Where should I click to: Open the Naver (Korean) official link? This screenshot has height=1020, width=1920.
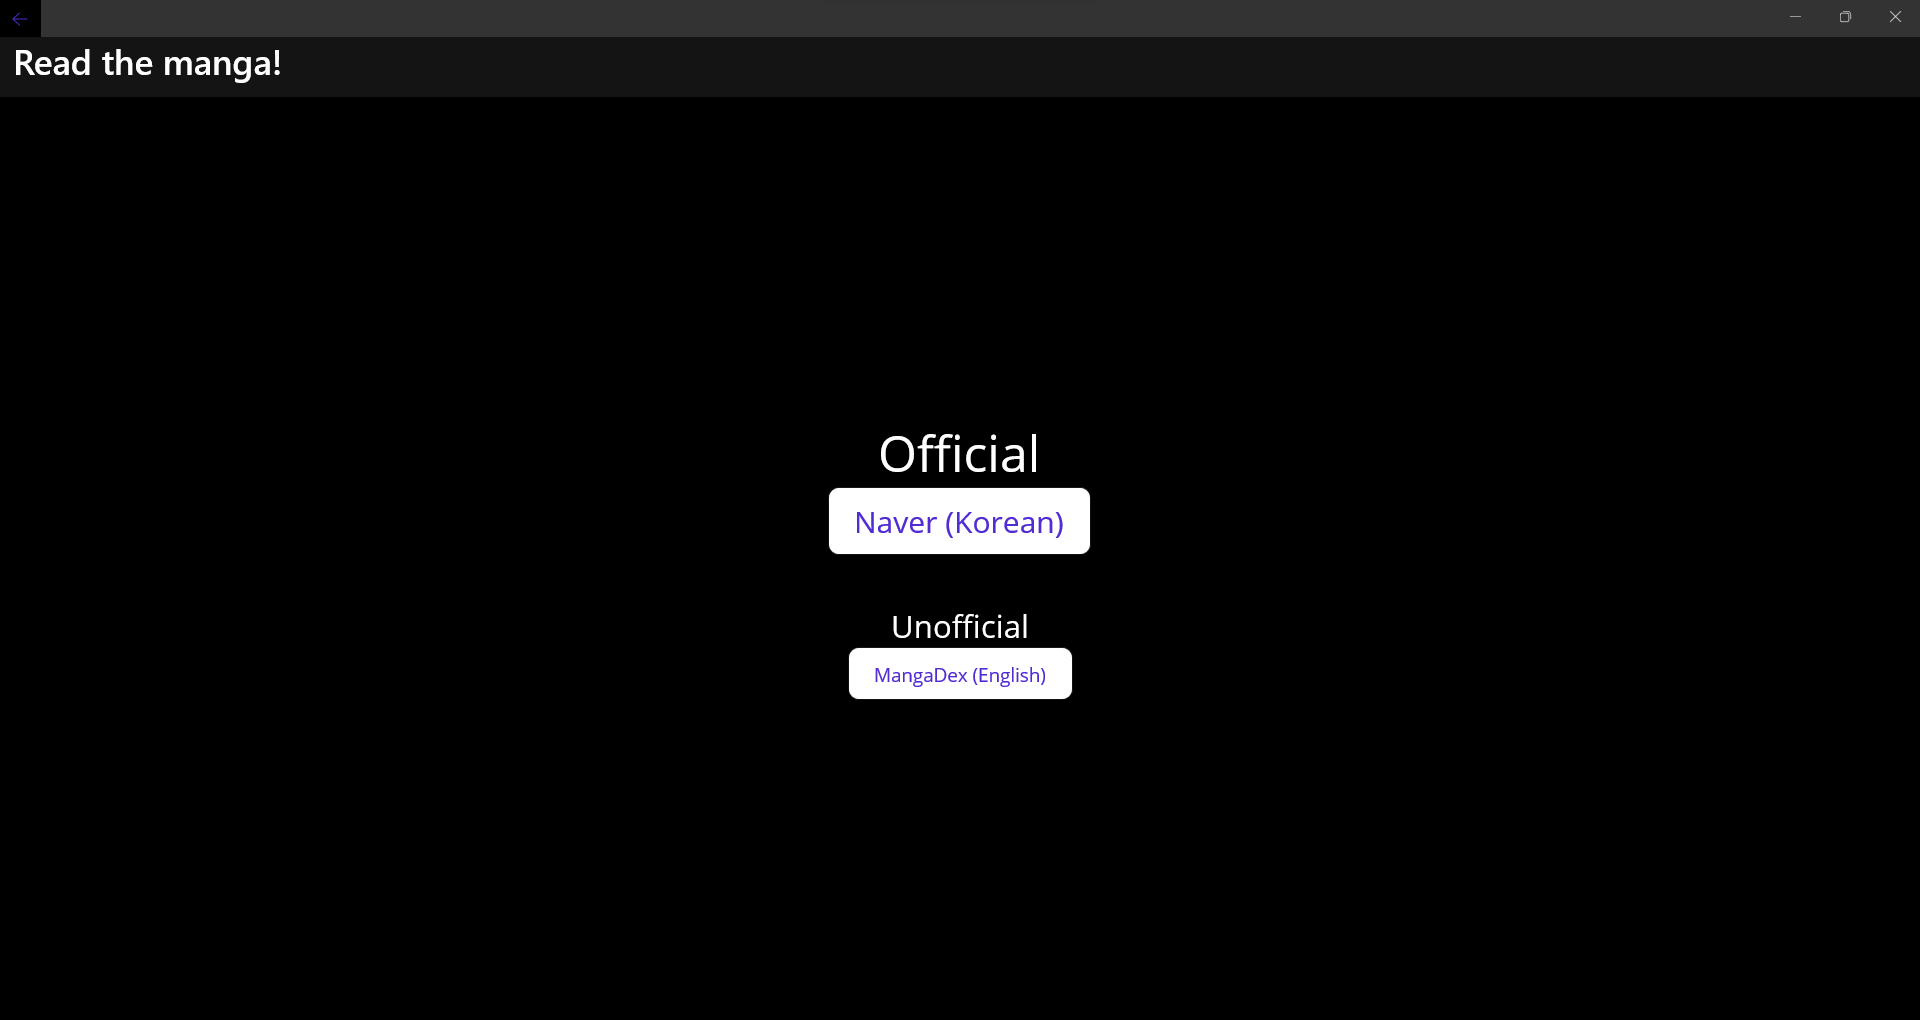point(959,521)
